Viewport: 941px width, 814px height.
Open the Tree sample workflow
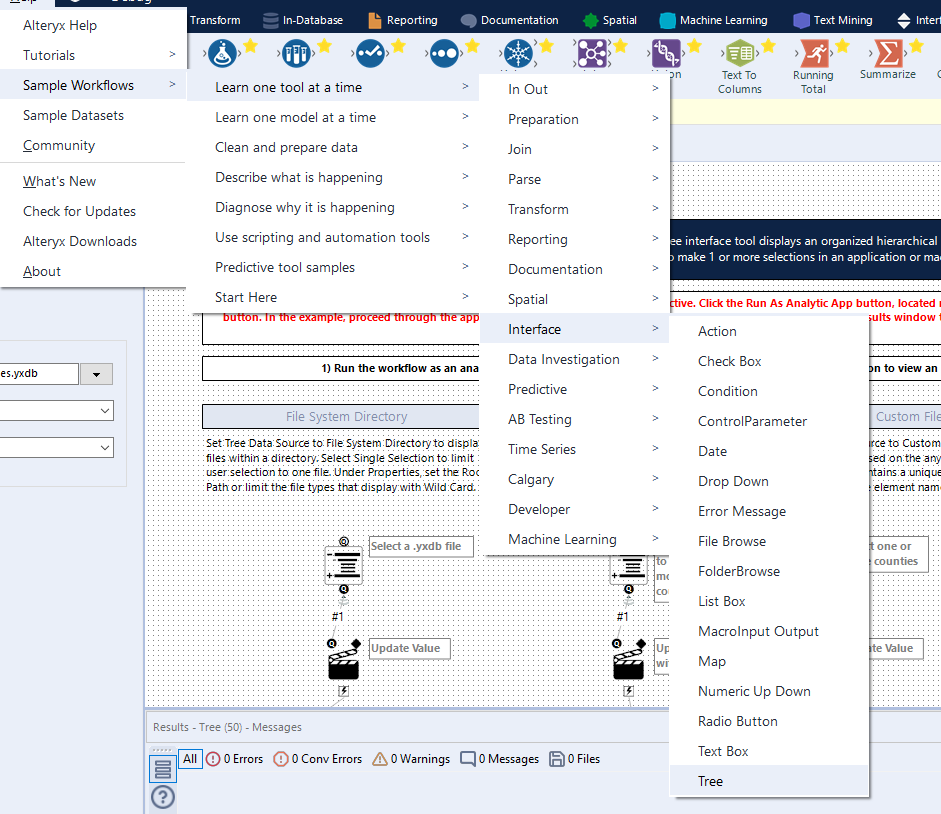[x=769, y=781]
